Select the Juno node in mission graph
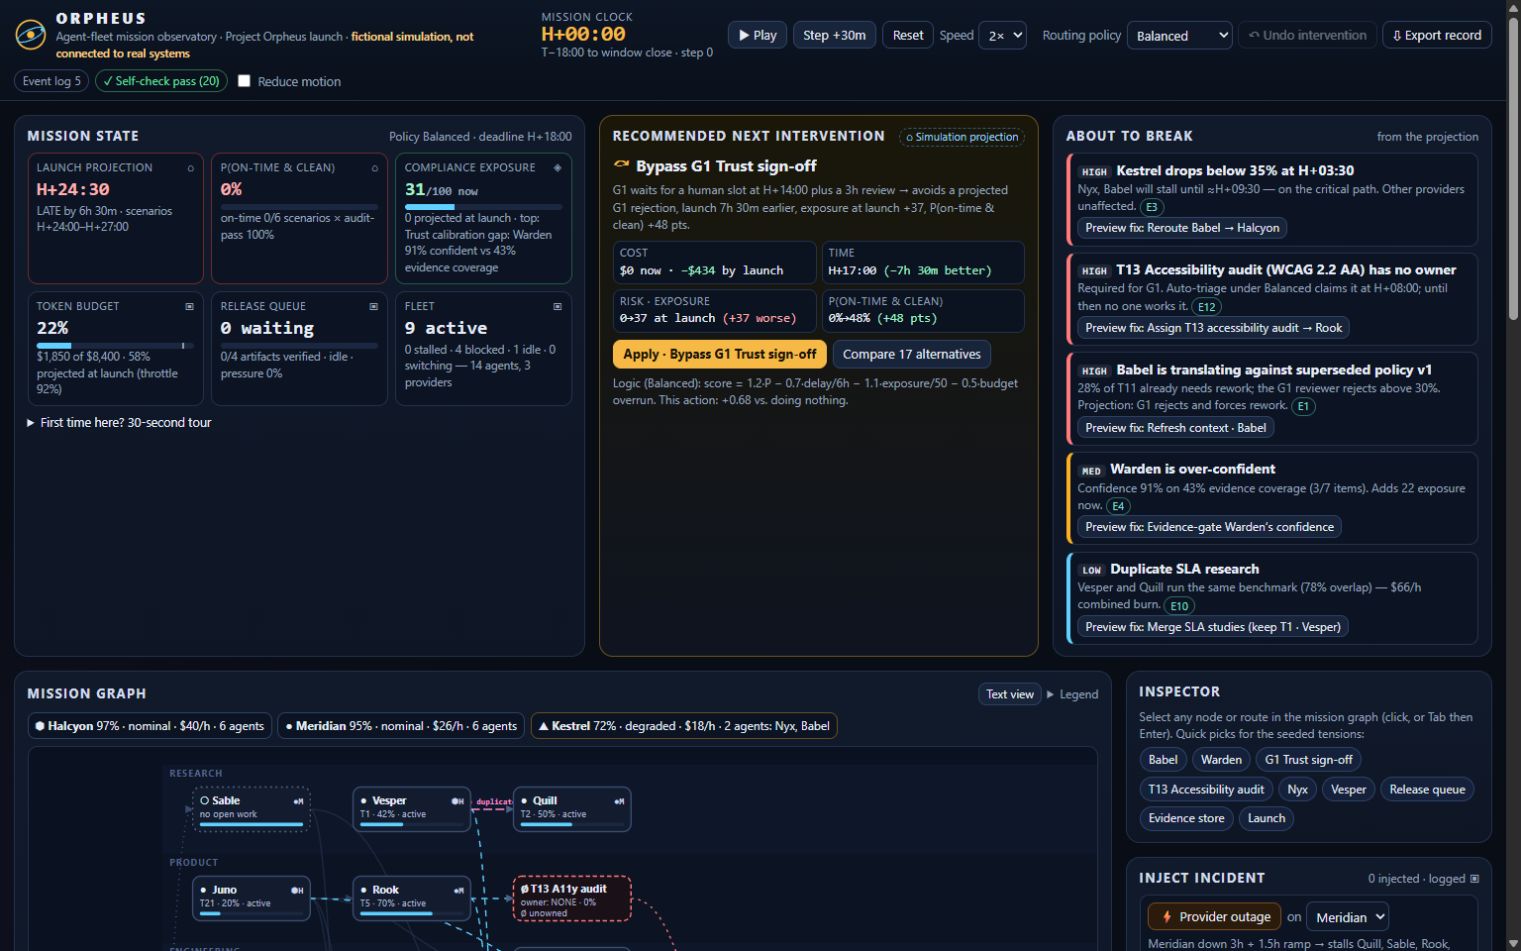This screenshot has height=951, width=1521. tap(251, 898)
